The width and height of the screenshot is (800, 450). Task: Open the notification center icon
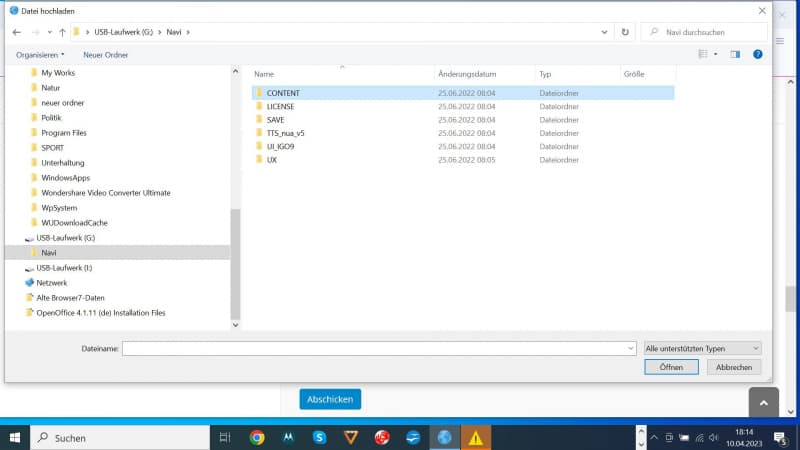point(780,438)
